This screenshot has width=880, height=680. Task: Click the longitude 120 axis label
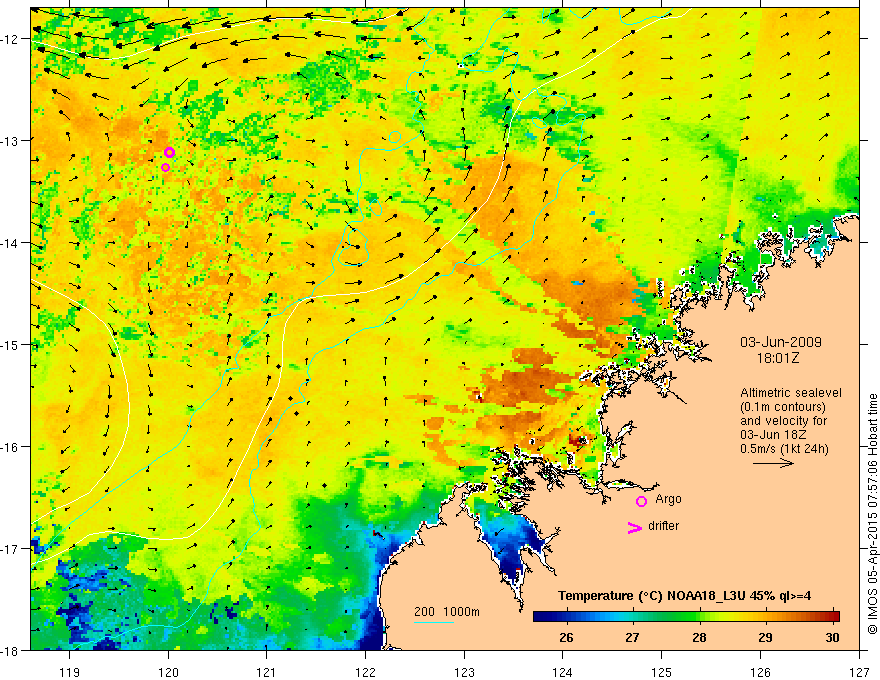(x=168, y=672)
